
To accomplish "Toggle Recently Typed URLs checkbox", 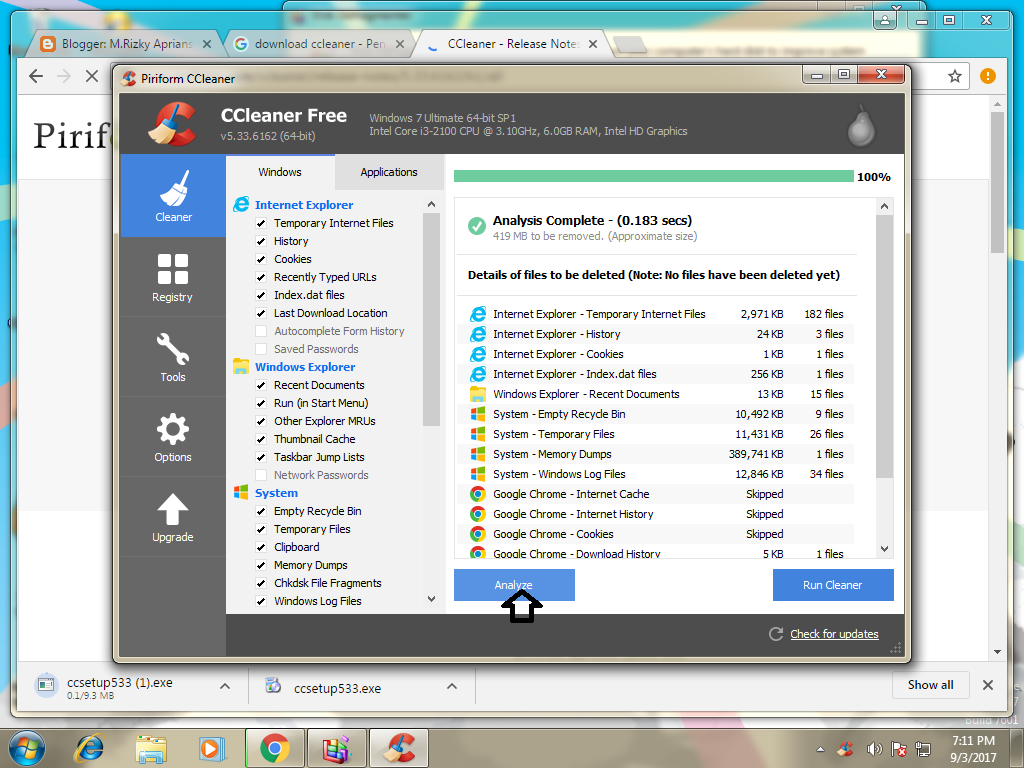I will point(261,277).
